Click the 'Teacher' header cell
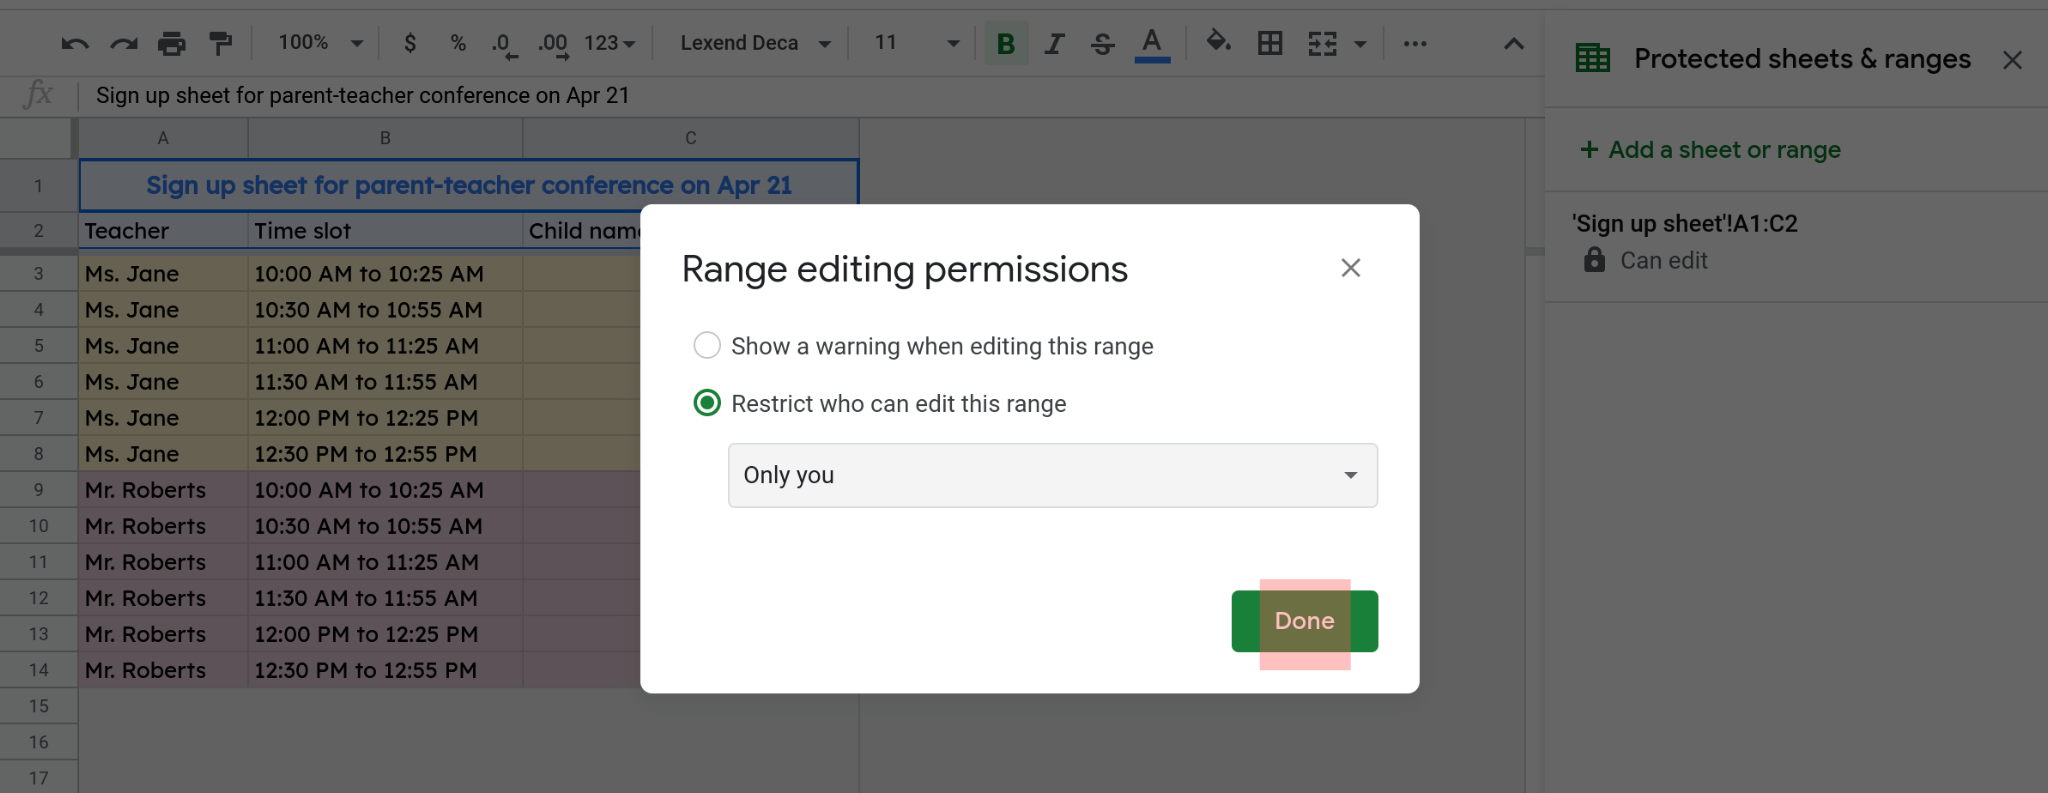The image size is (2048, 793). tap(163, 231)
